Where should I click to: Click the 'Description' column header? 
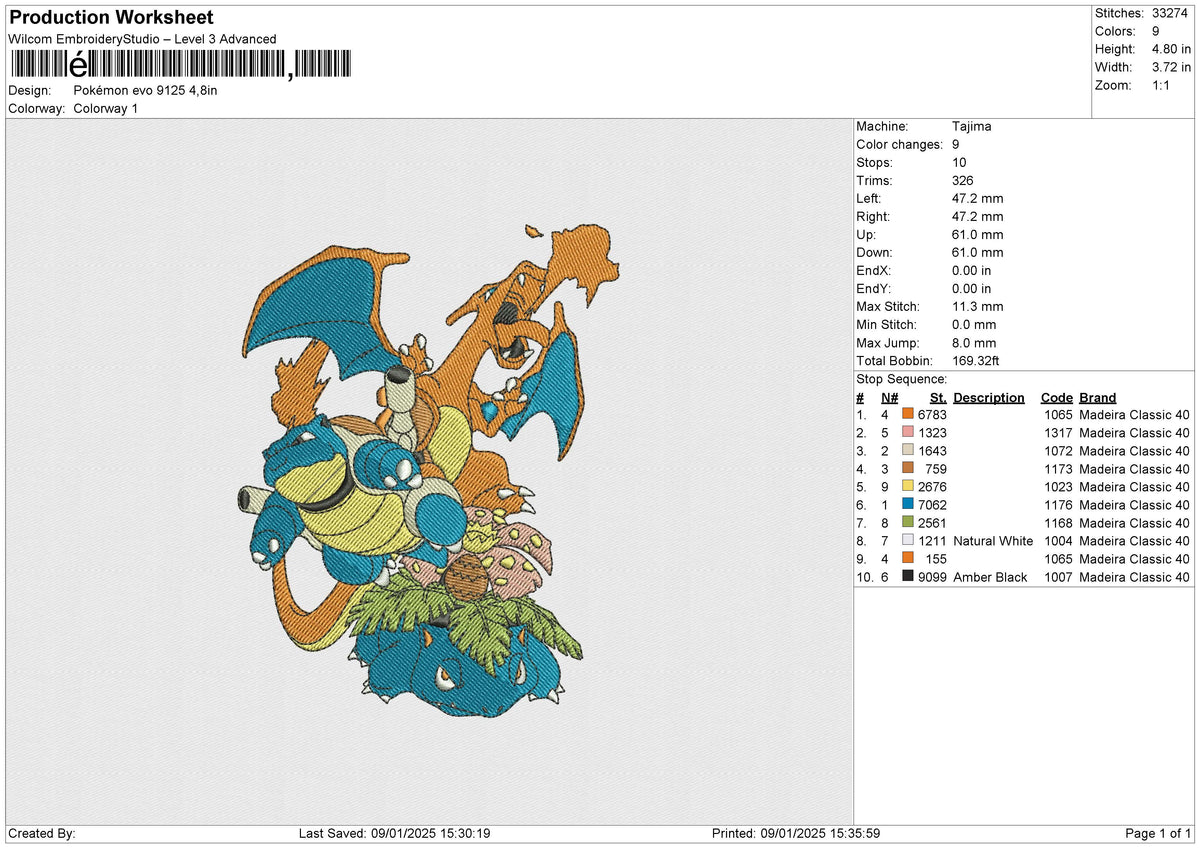[x=989, y=397]
